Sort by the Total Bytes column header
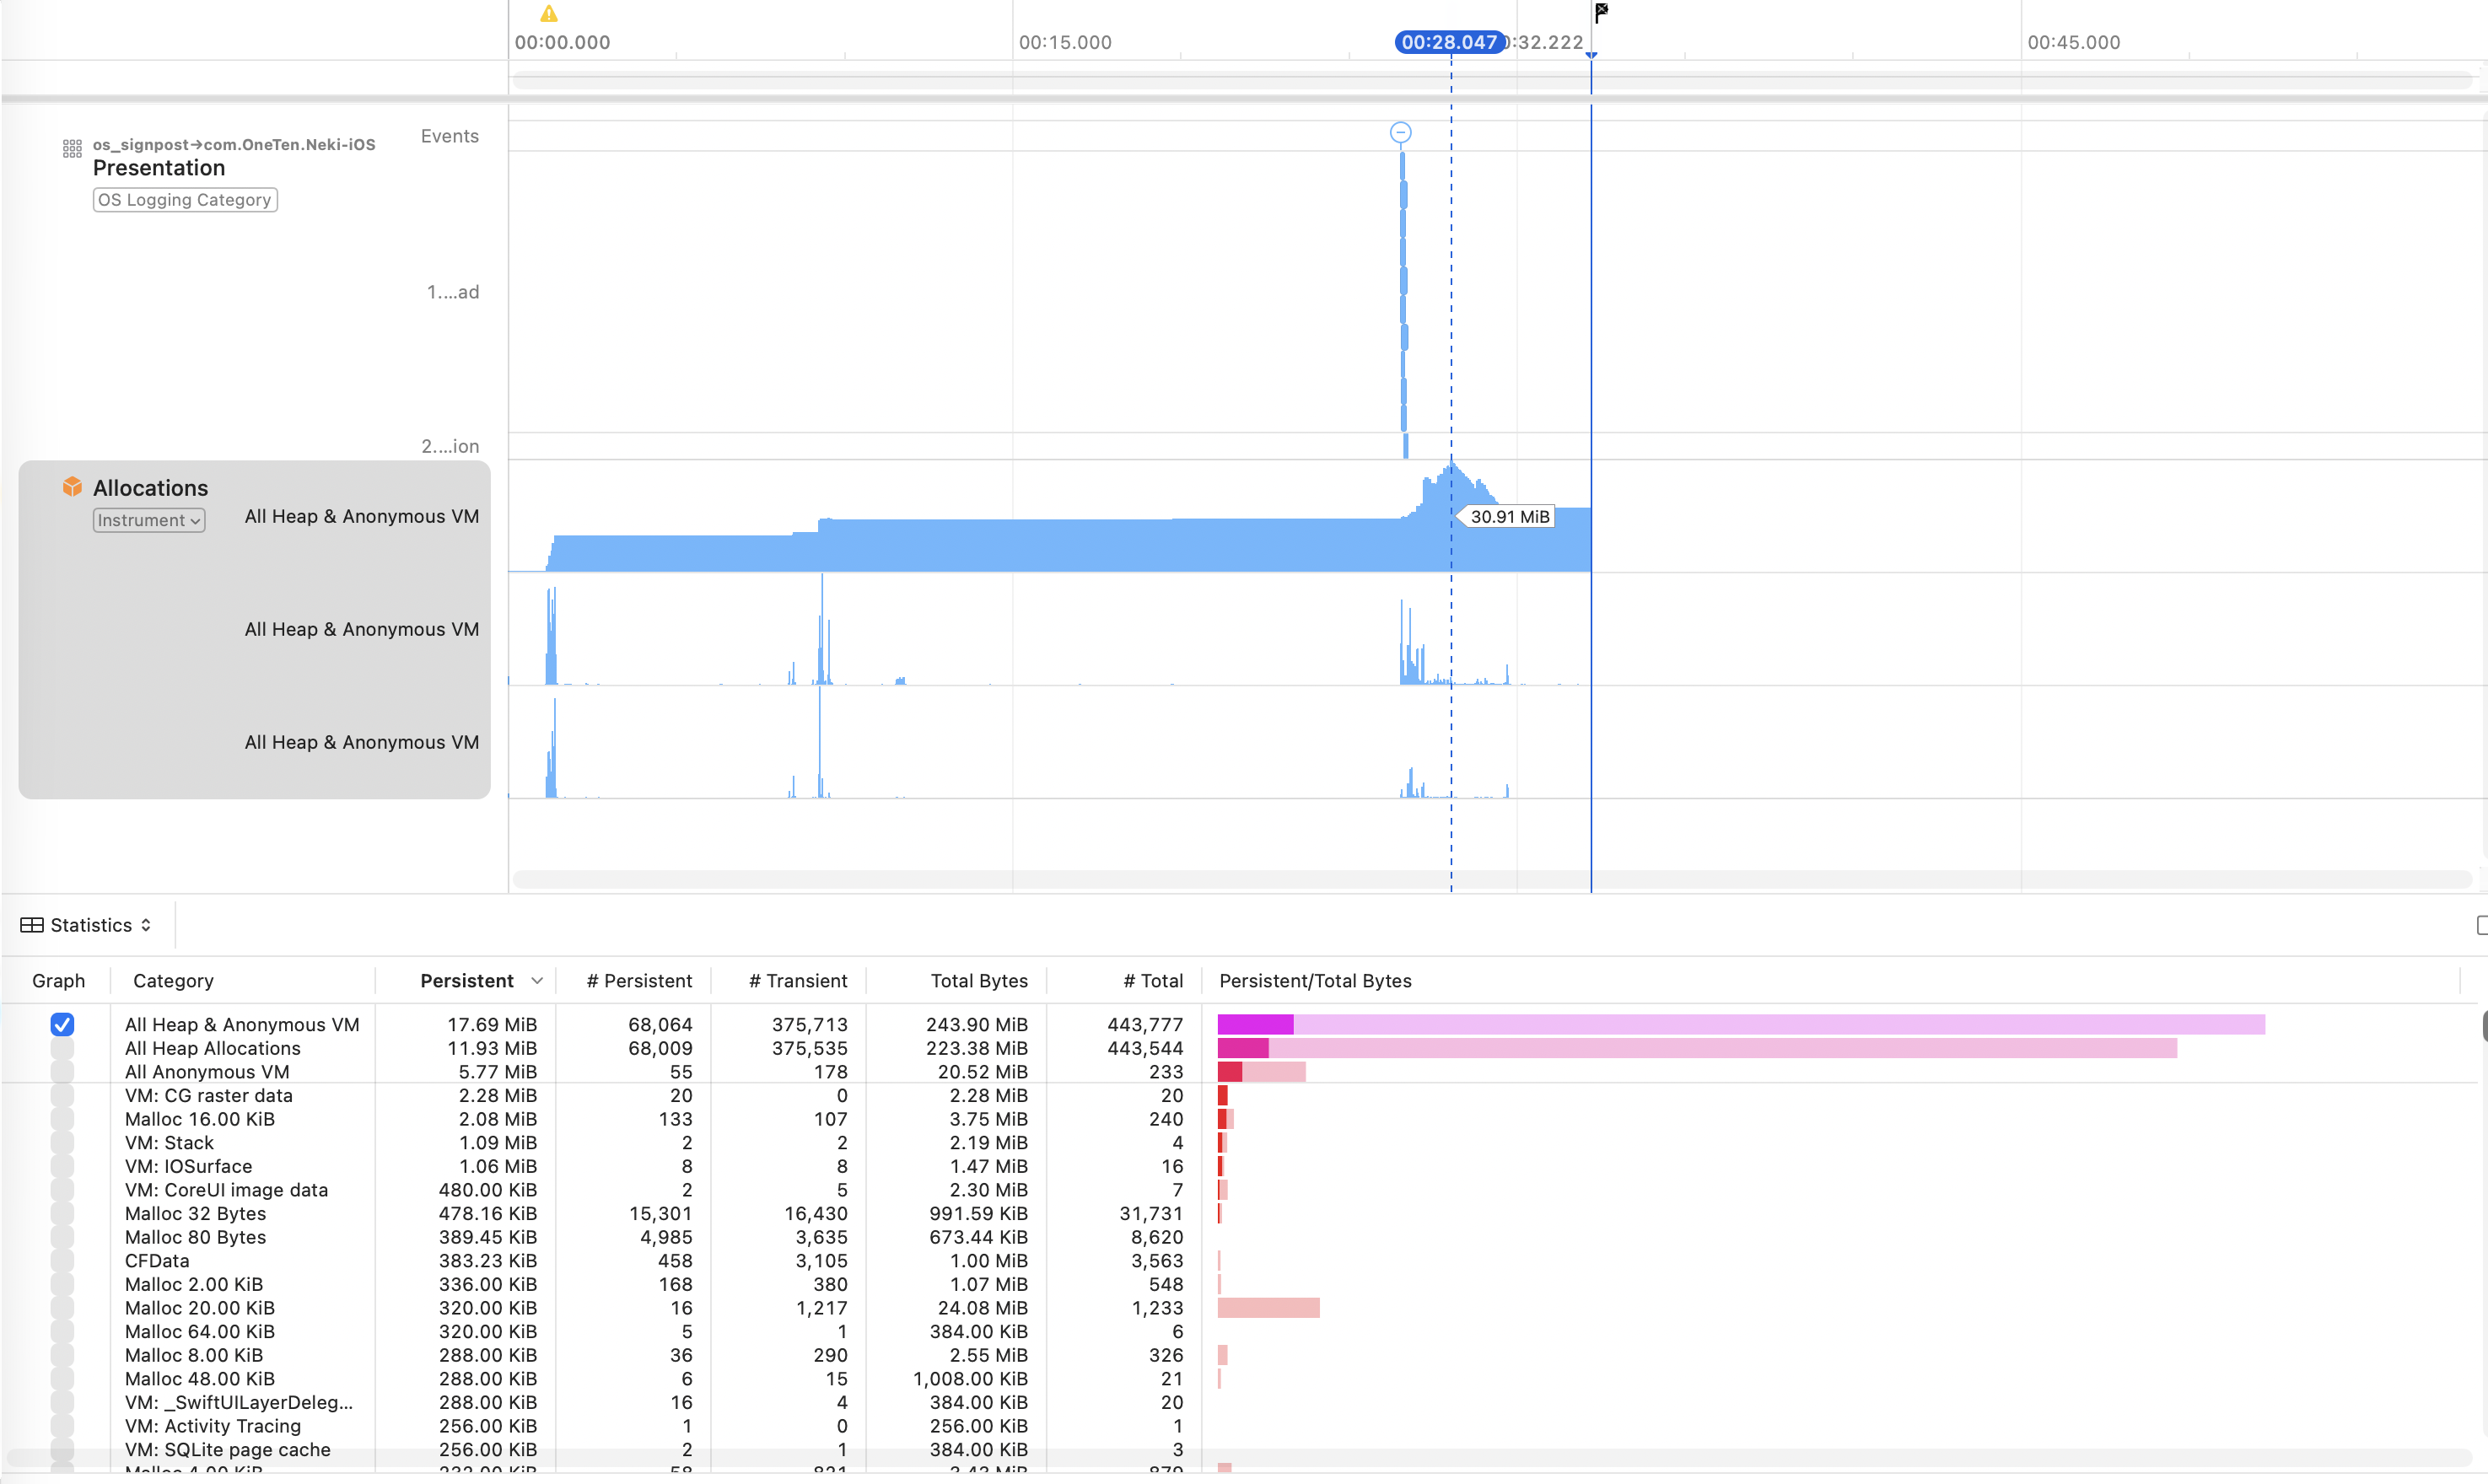The height and width of the screenshot is (1484, 2488). 978,981
